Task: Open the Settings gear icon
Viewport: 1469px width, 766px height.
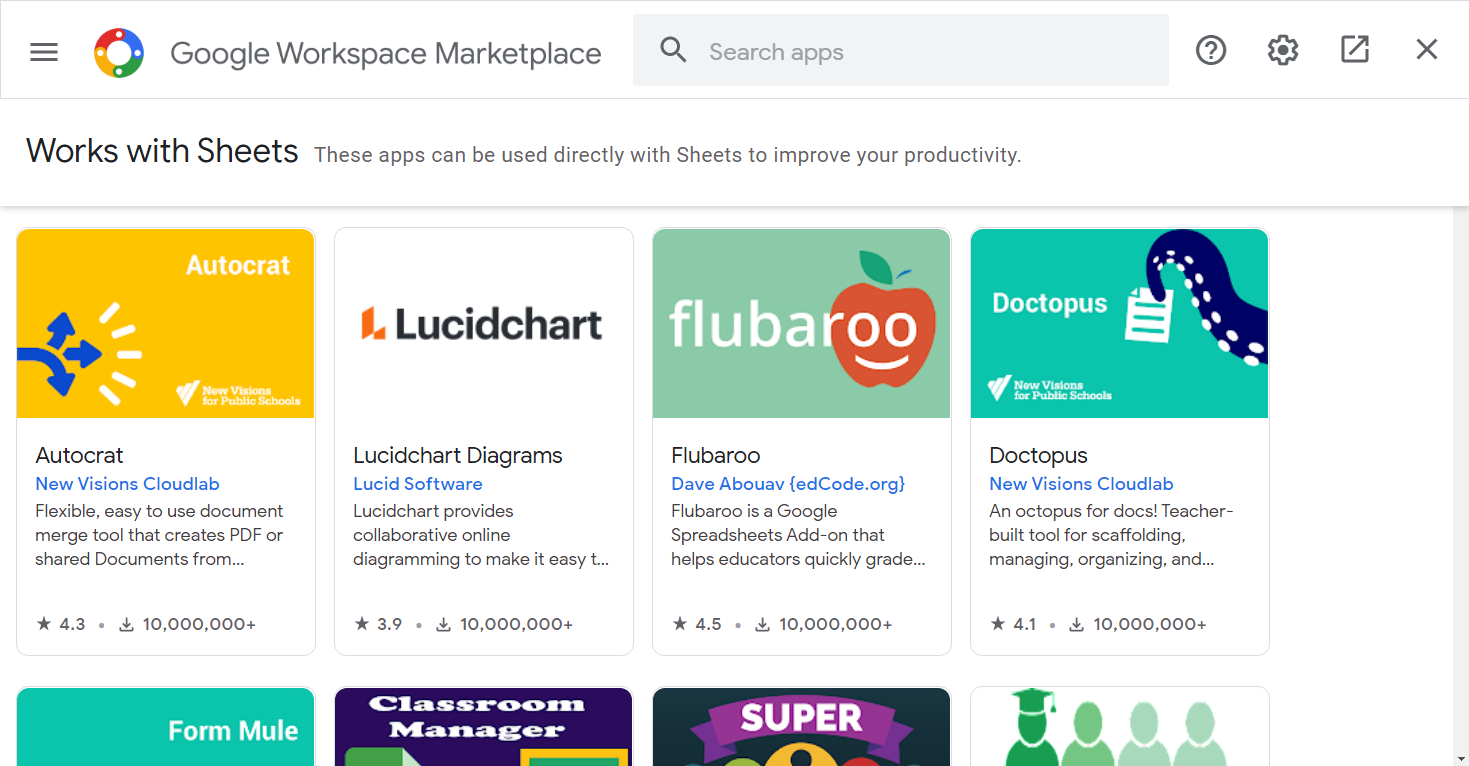Action: 1283,50
